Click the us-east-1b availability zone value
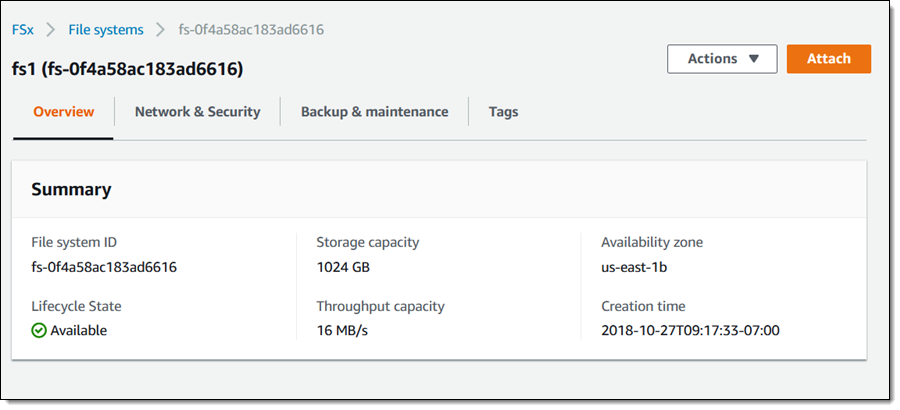900x410 pixels. pos(636,266)
